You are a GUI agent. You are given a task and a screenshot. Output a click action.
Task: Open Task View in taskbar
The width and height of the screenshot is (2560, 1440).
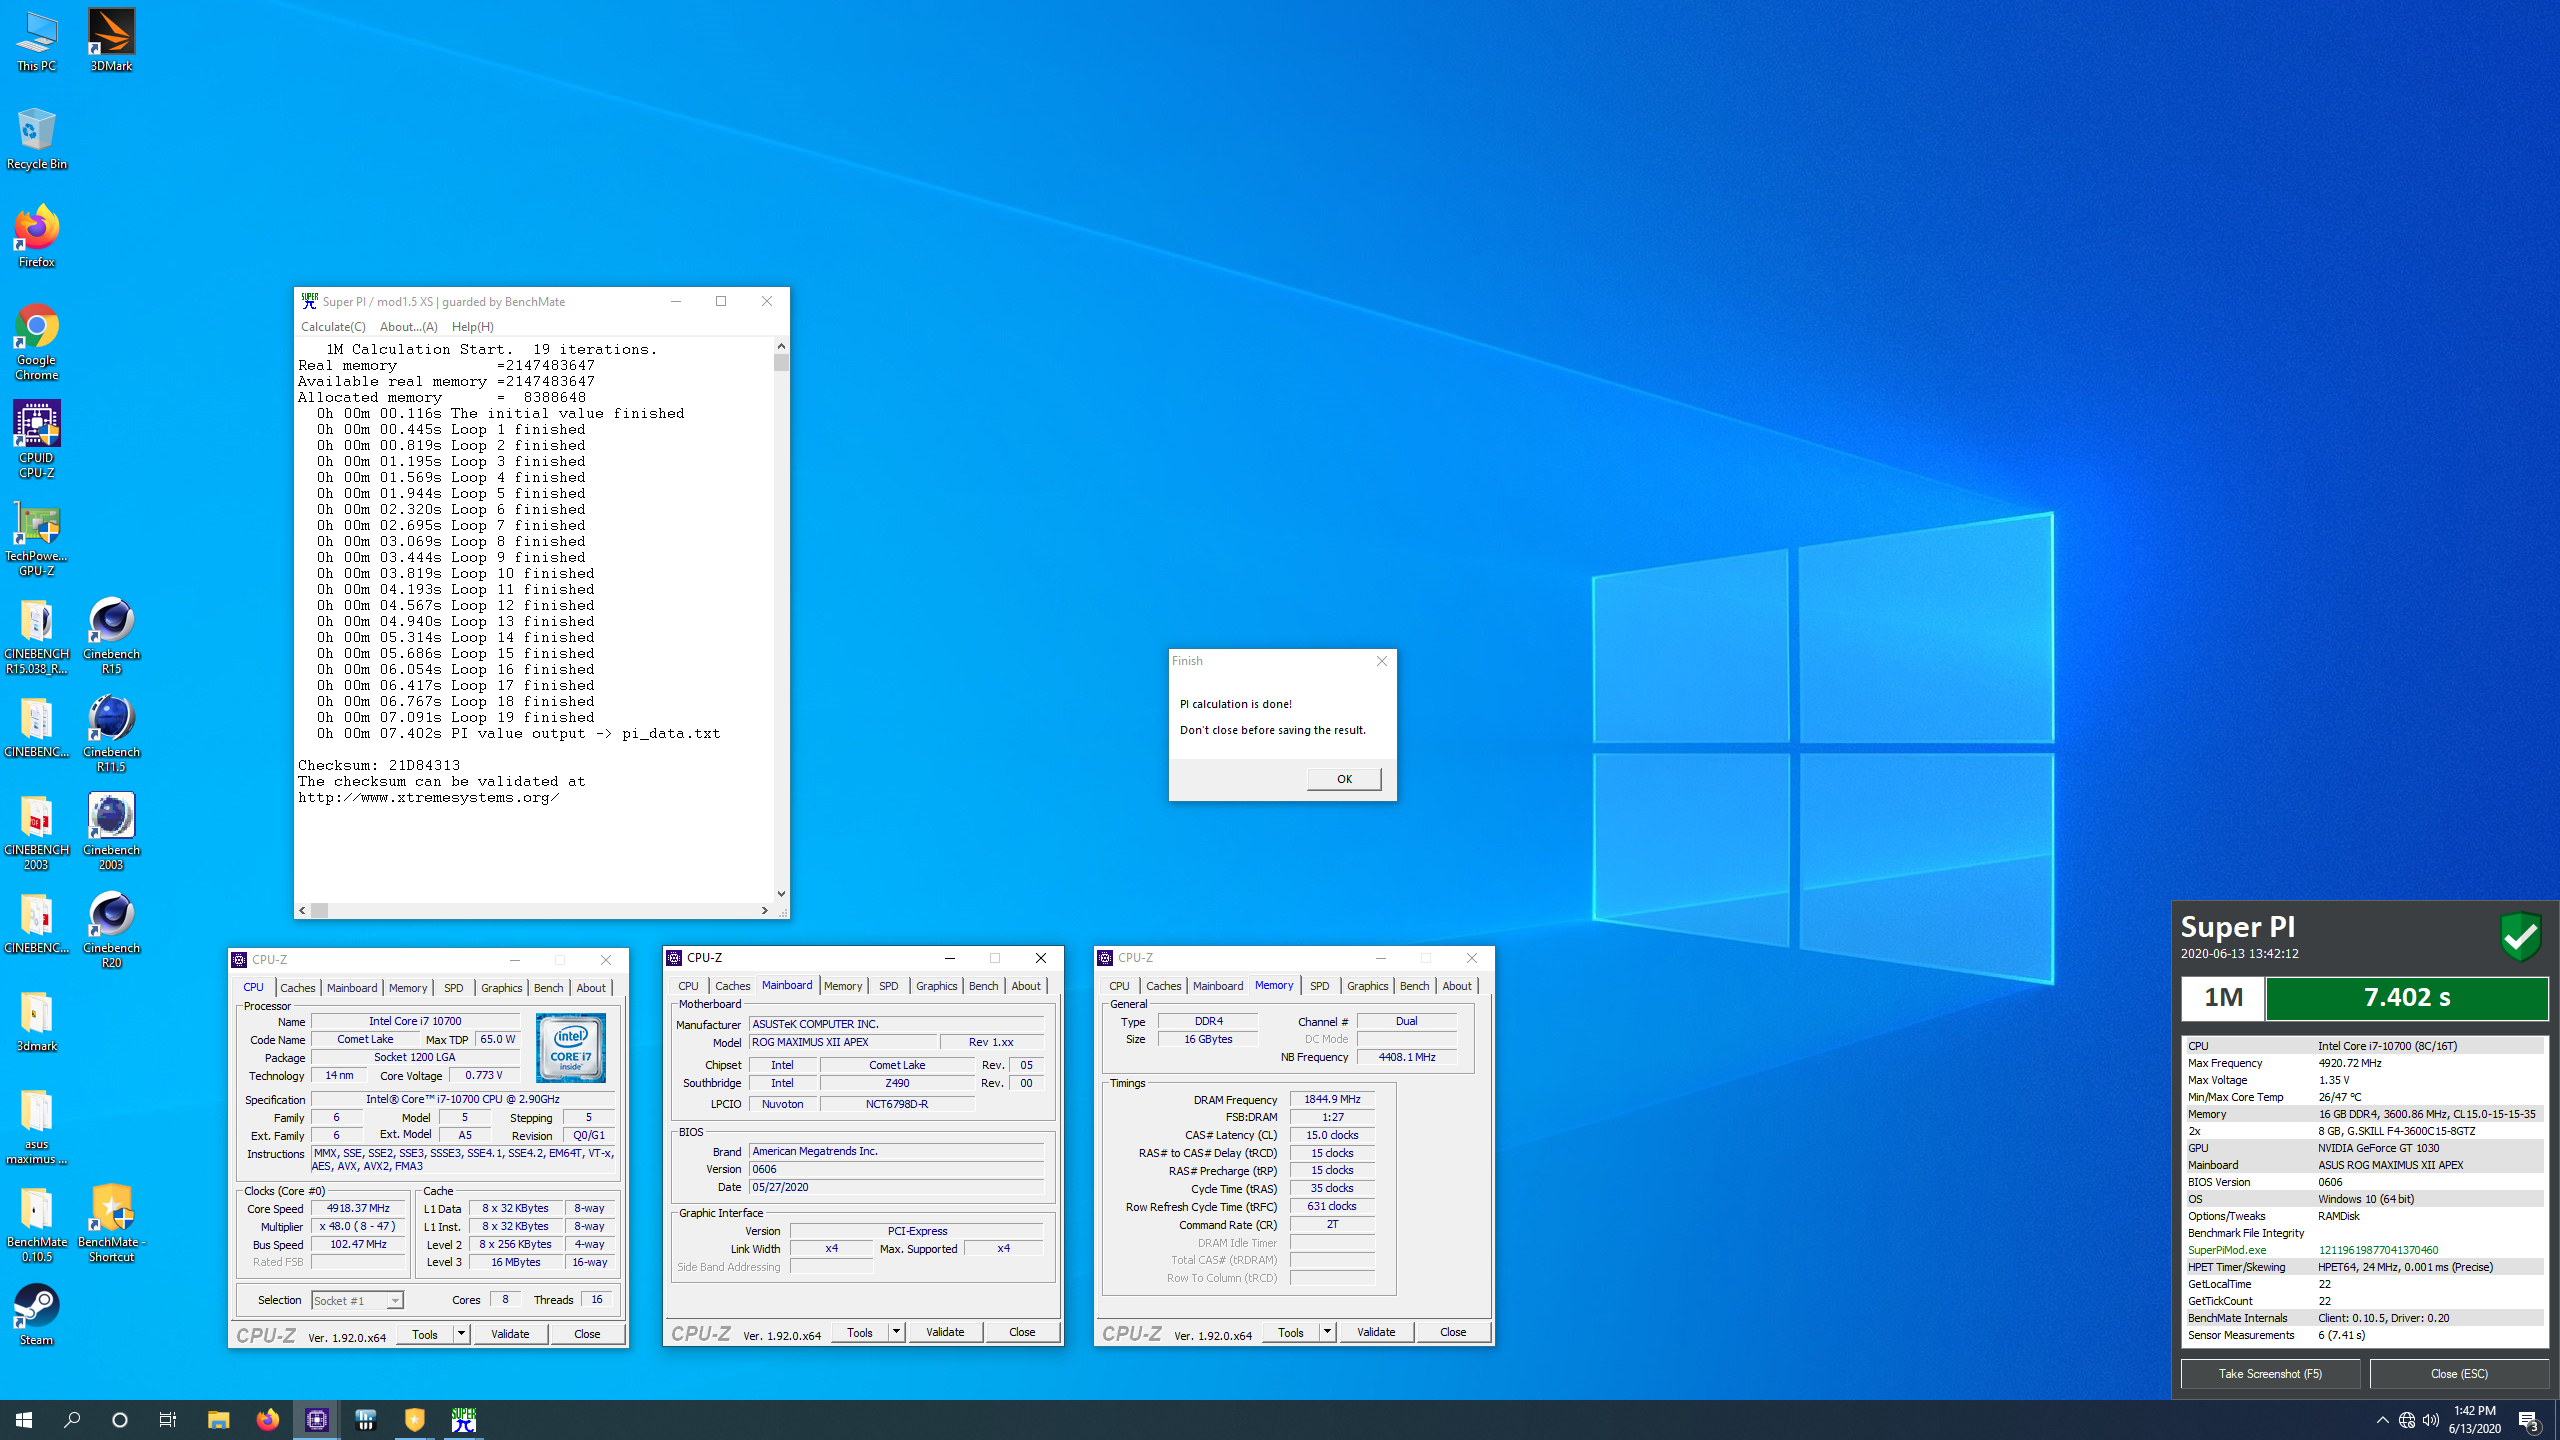[168, 1420]
